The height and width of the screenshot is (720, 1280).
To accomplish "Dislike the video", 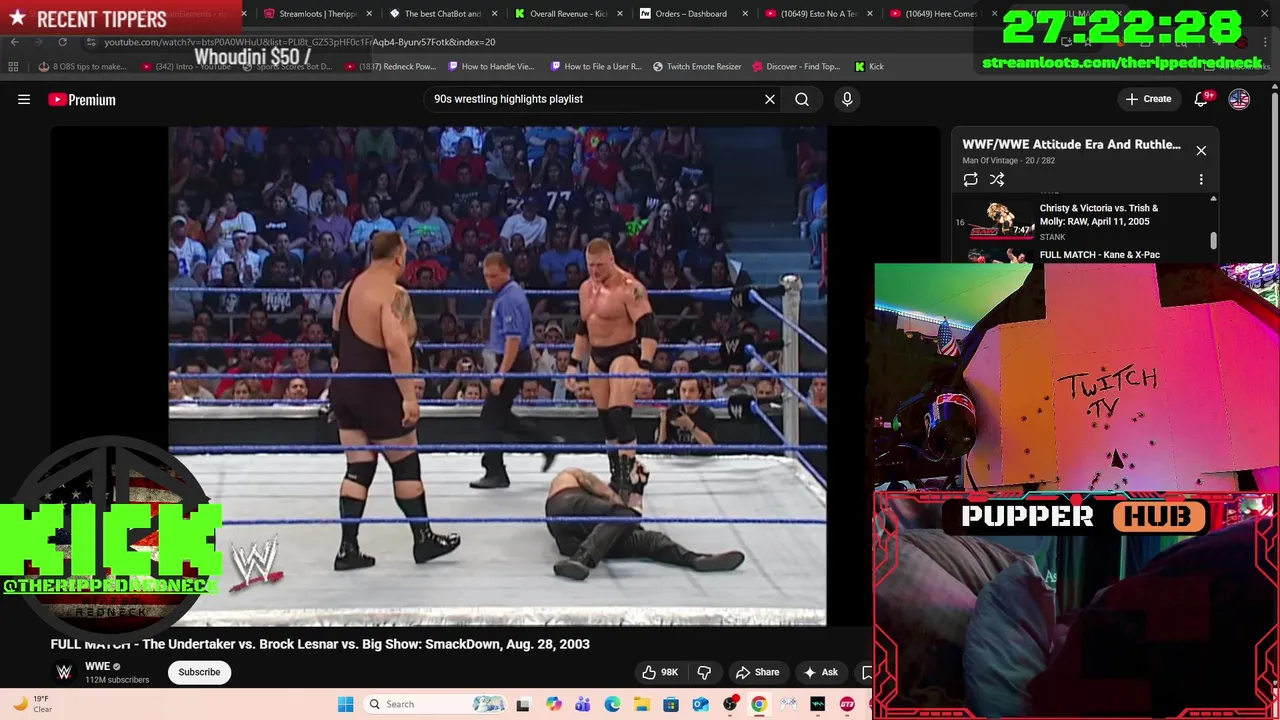I will (x=704, y=672).
